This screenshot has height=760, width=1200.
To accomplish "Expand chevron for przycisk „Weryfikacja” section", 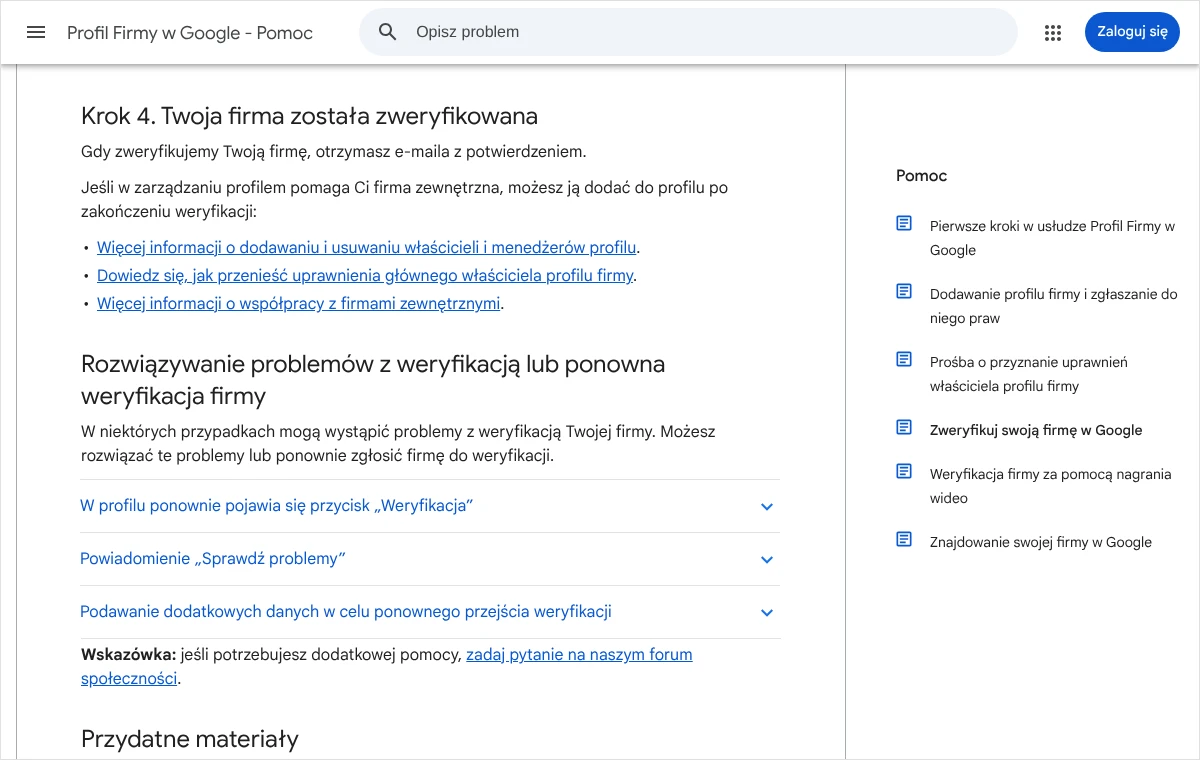I will click(x=767, y=506).
